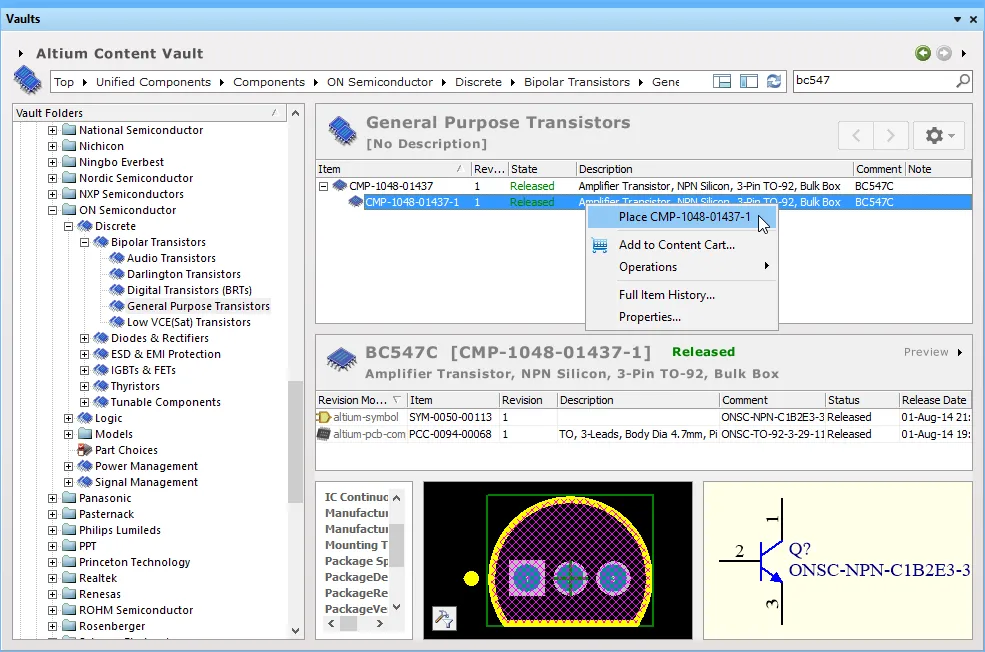Click the Add to Content Cart icon
The width and height of the screenshot is (985, 652).
(x=600, y=245)
